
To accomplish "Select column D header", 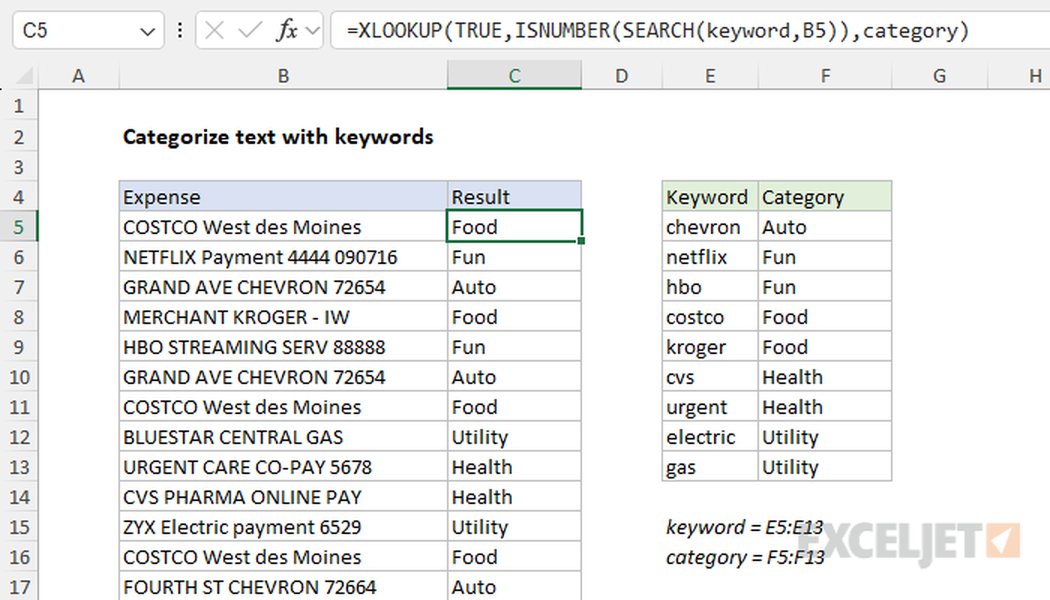I will tap(621, 76).
